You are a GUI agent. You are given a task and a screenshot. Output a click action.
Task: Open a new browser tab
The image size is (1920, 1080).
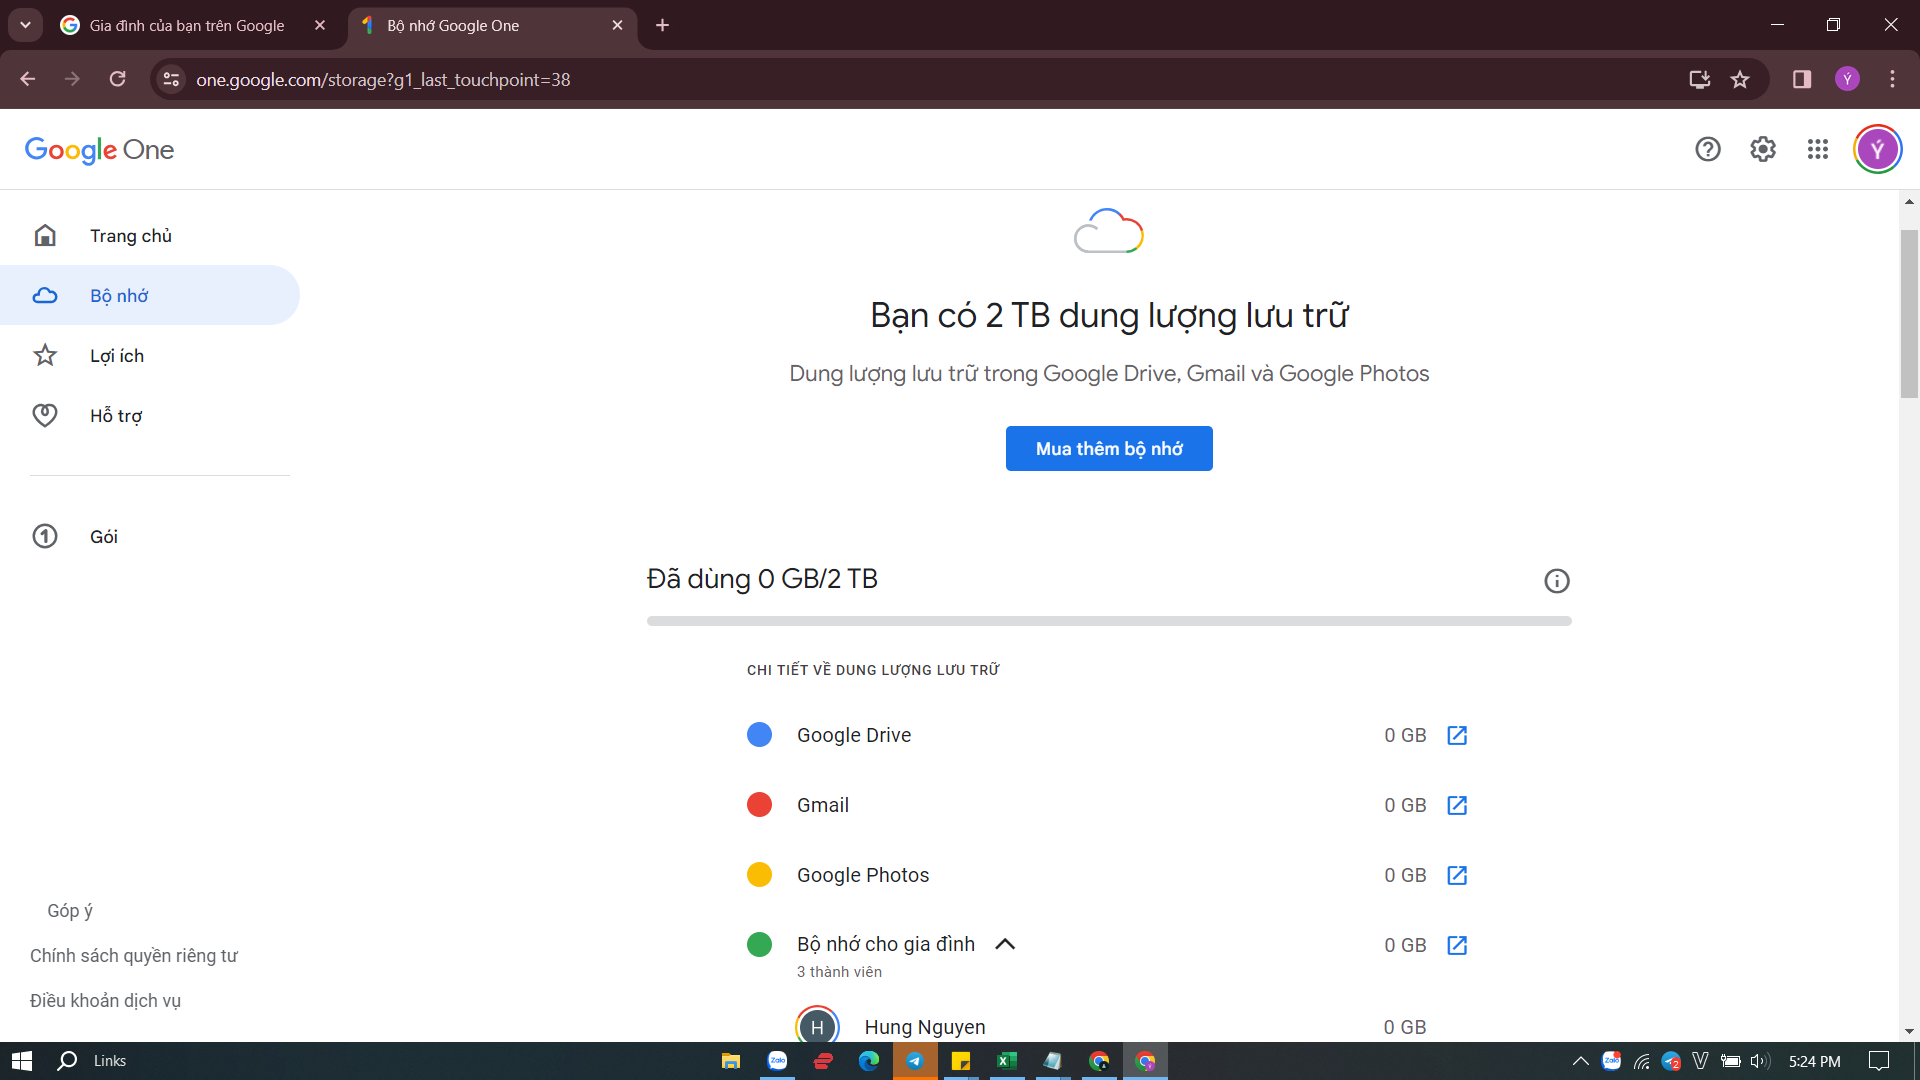coord(662,25)
